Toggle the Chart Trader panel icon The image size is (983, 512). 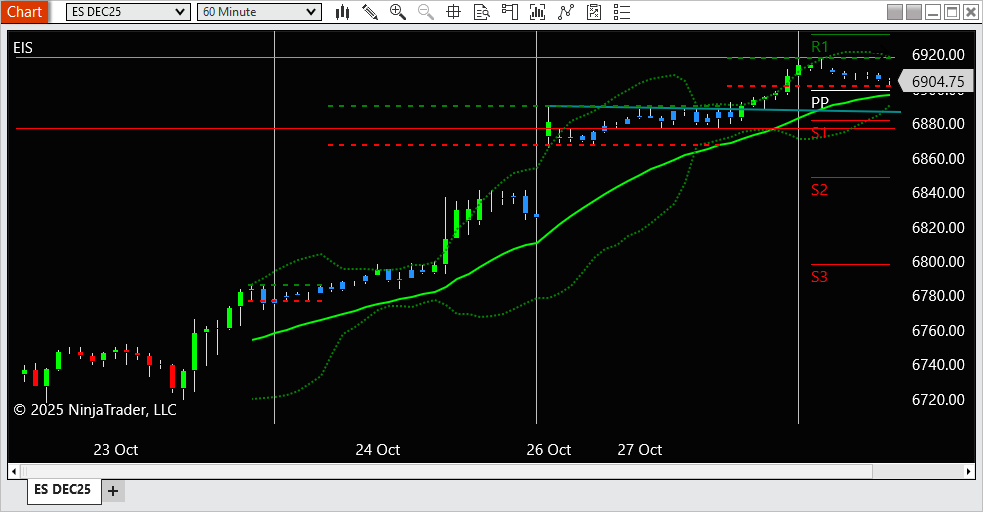coord(510,12)
